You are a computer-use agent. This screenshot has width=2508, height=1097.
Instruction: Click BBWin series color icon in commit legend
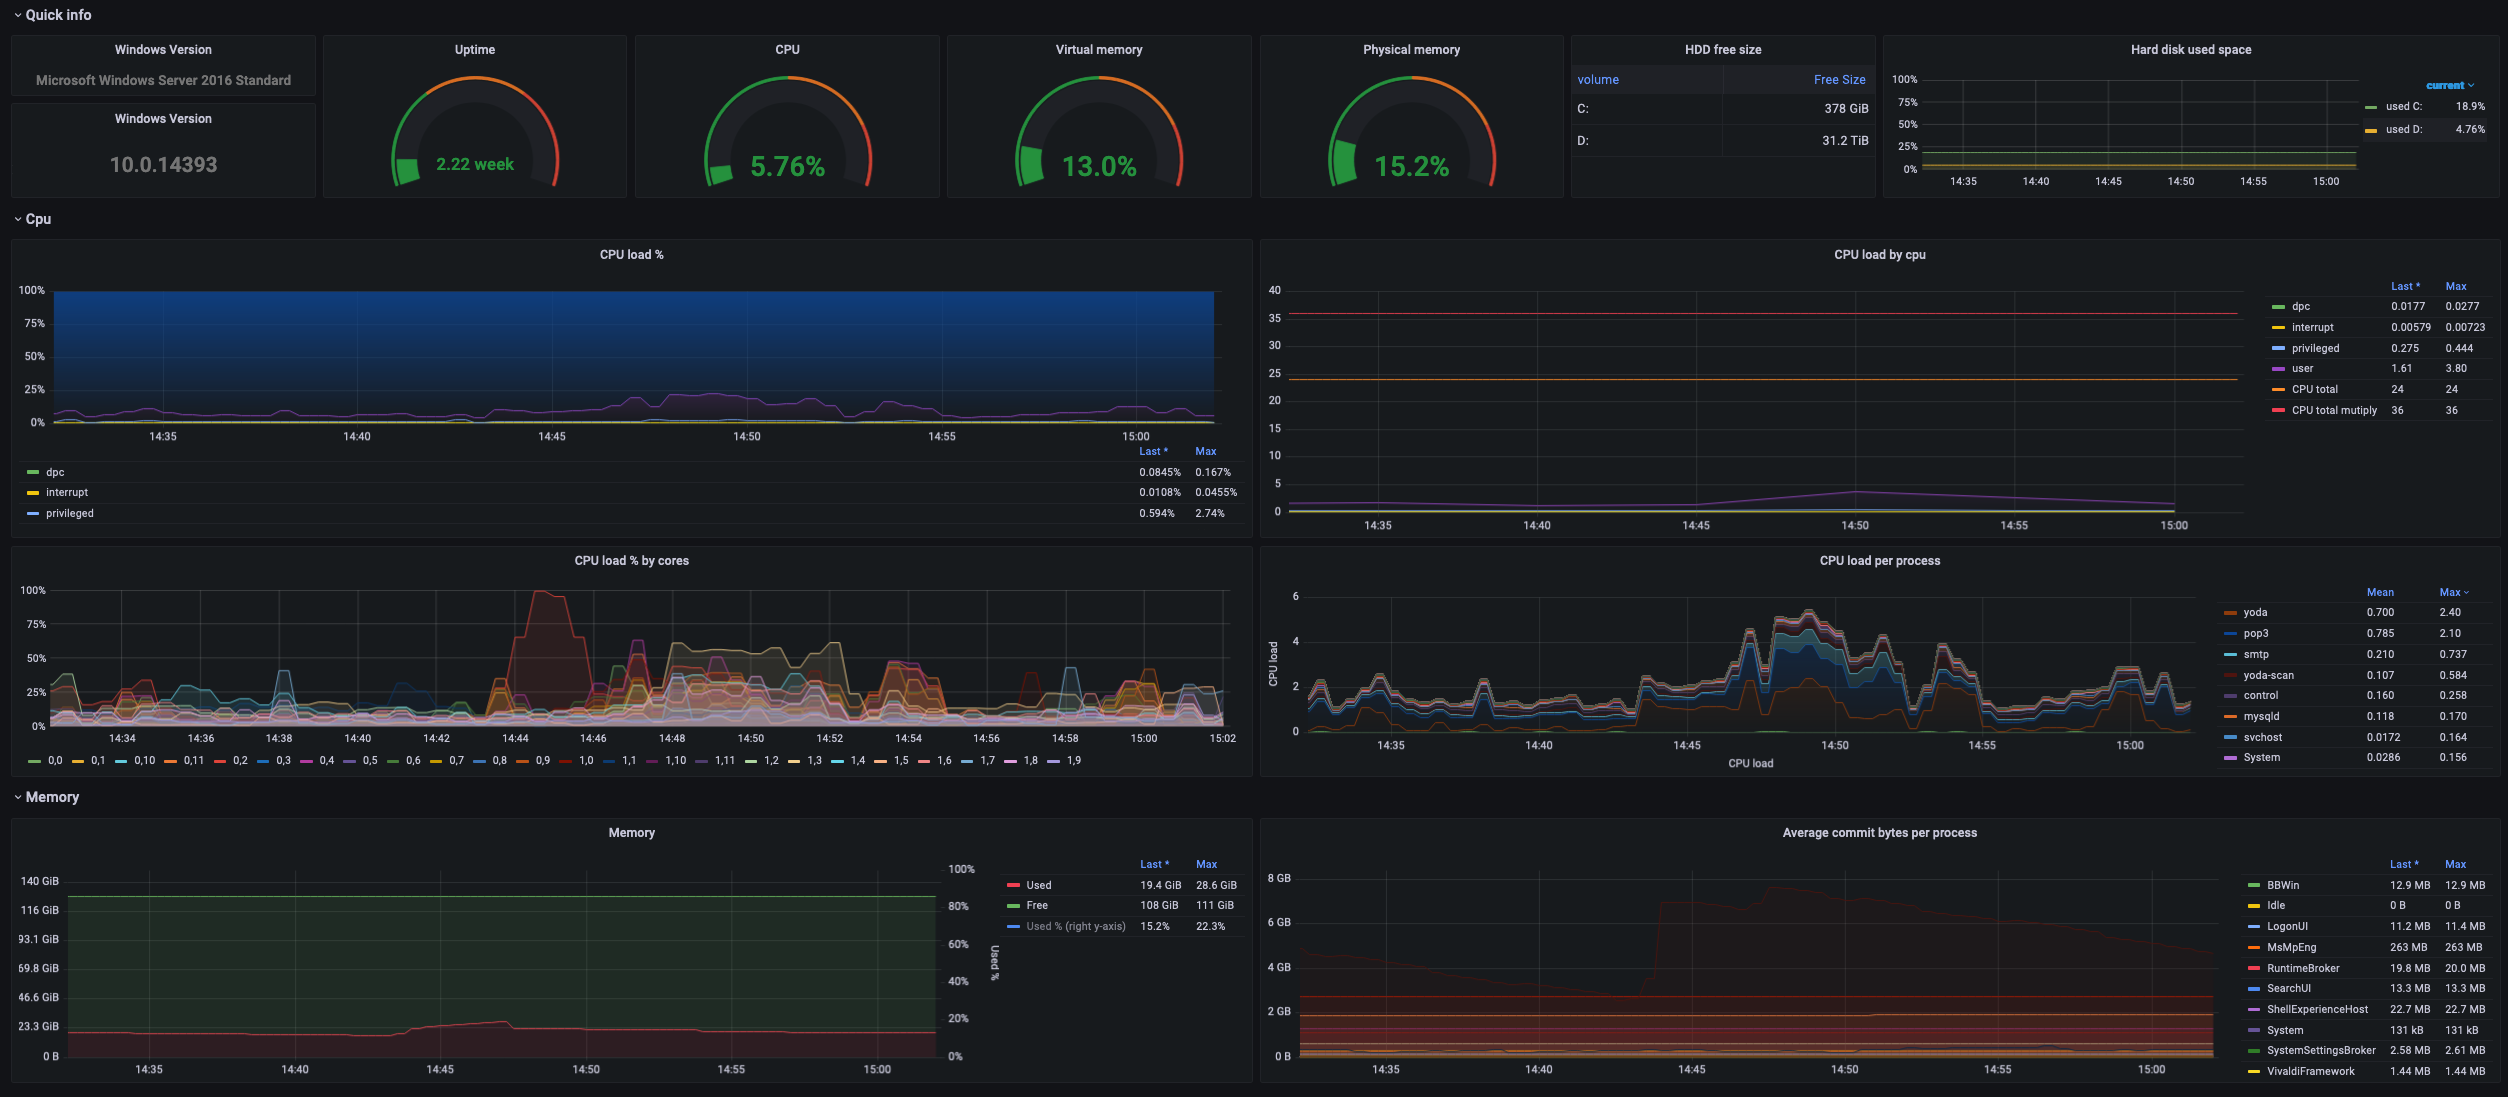[2254, 885]
